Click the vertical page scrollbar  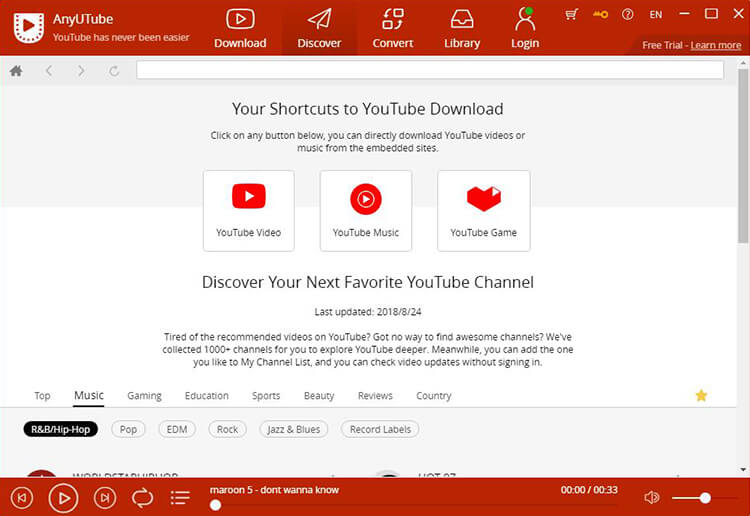coord(743,155)
